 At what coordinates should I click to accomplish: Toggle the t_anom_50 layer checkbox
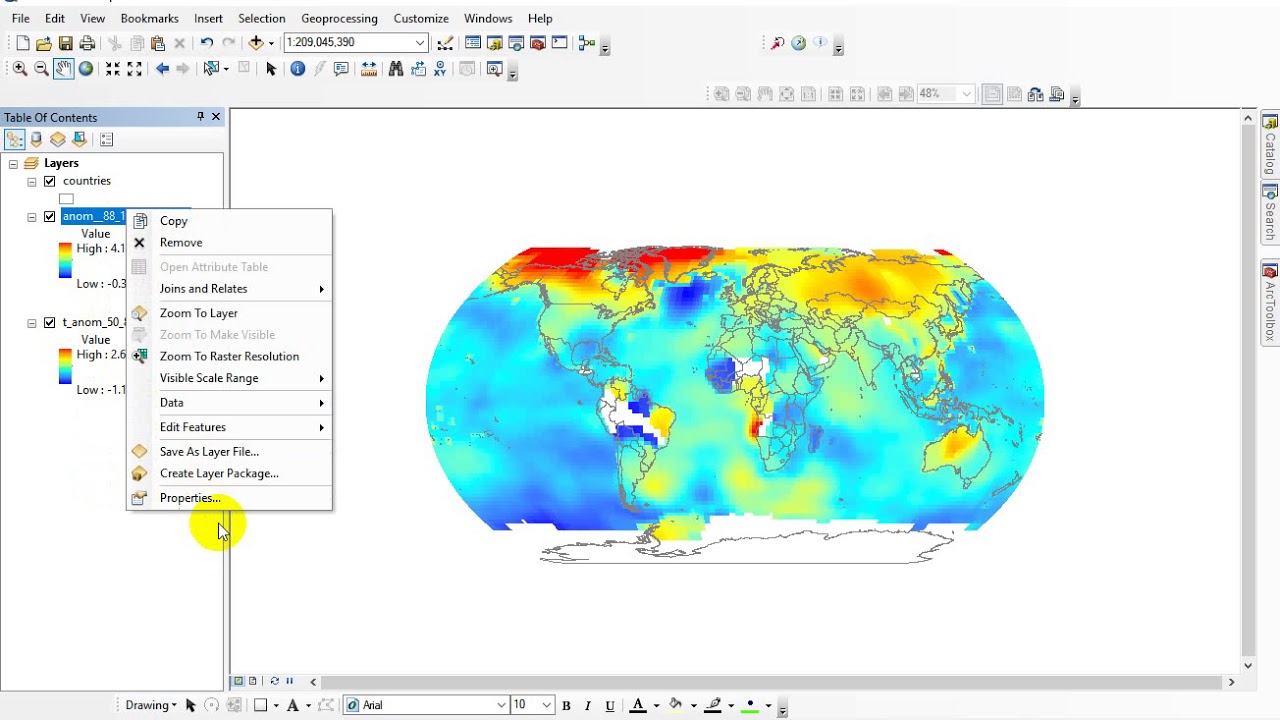tap(49, 322)
